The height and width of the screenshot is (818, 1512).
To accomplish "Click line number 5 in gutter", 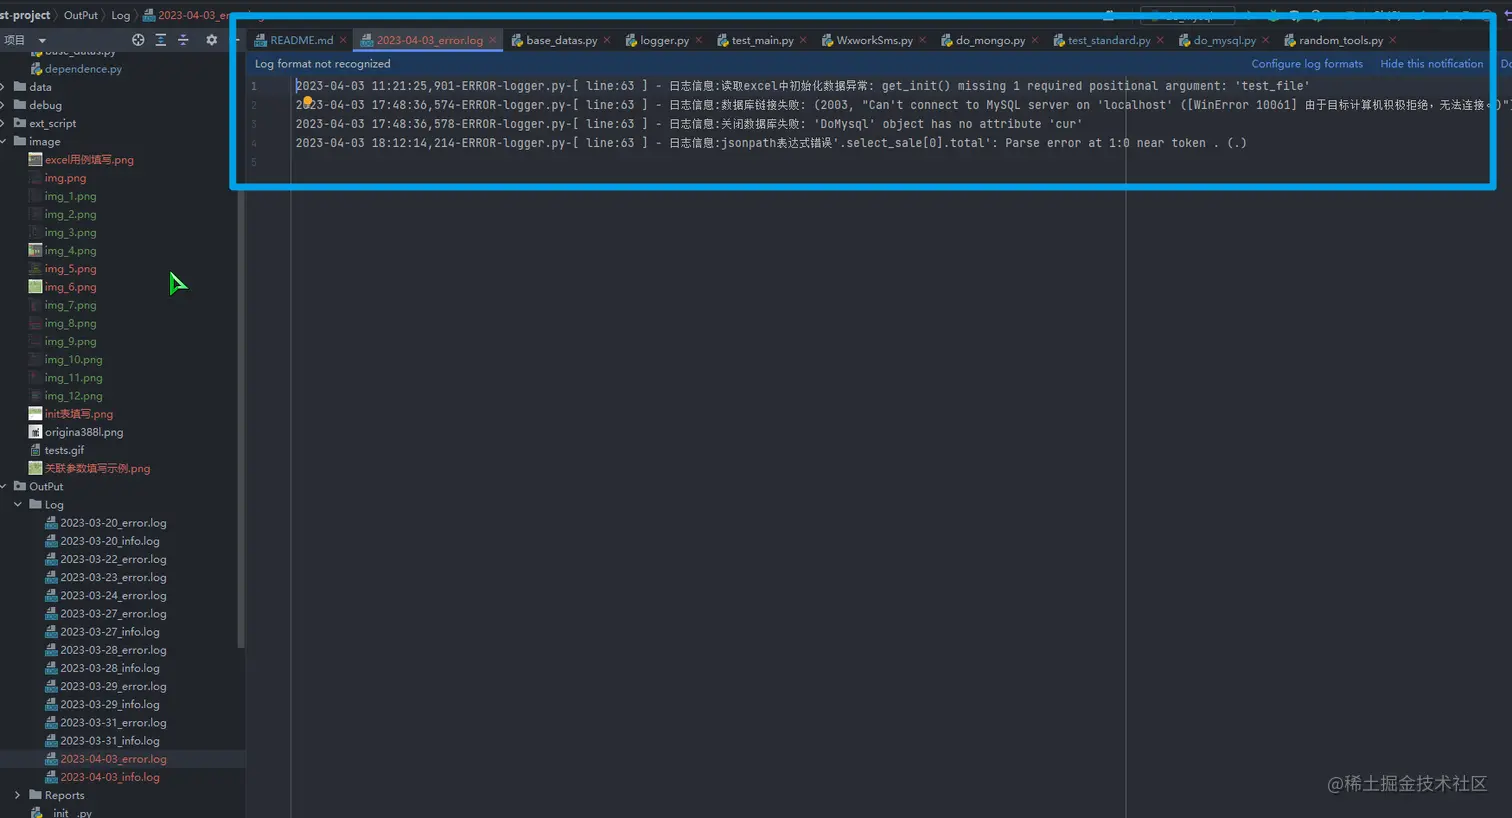I will [x=254, y=162].
